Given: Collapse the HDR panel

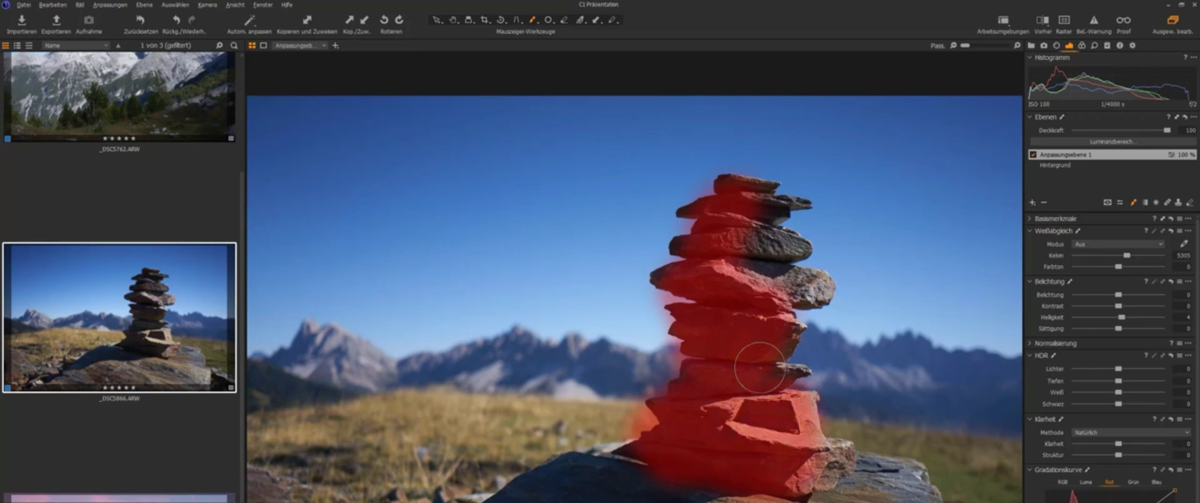Looking at the screenshot, I should point(1030,355).
